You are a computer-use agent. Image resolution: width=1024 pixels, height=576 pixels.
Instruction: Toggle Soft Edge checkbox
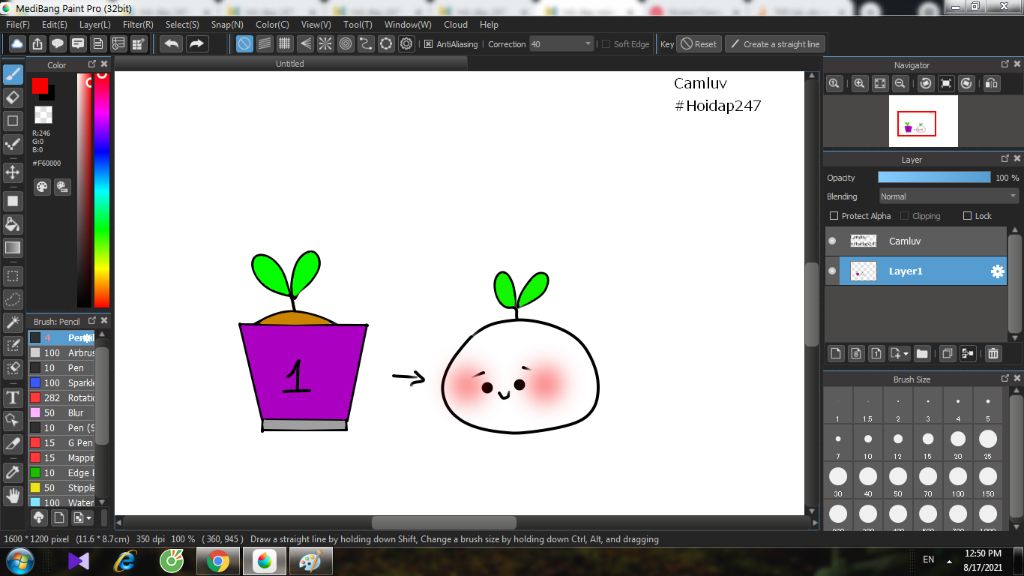coord(605,44)
